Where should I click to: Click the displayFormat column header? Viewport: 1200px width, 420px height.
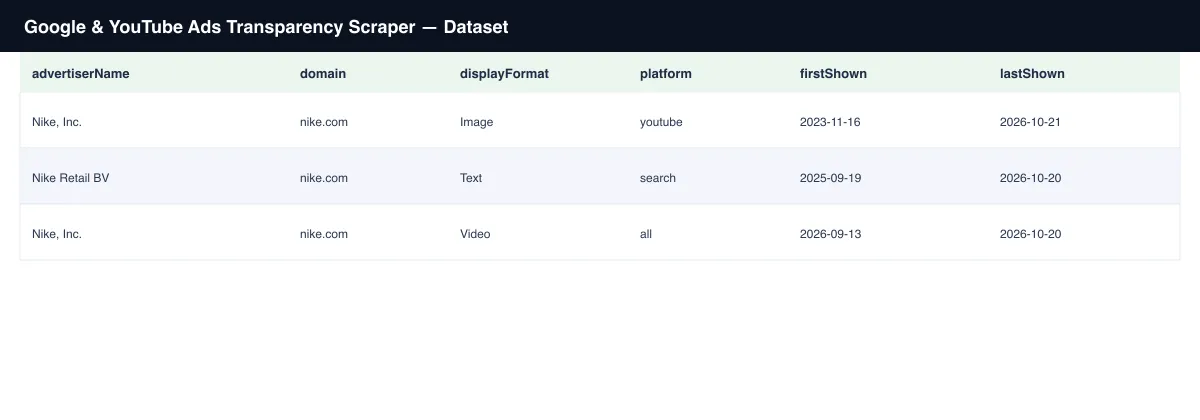pyautogui.click(x=504, y=74)
